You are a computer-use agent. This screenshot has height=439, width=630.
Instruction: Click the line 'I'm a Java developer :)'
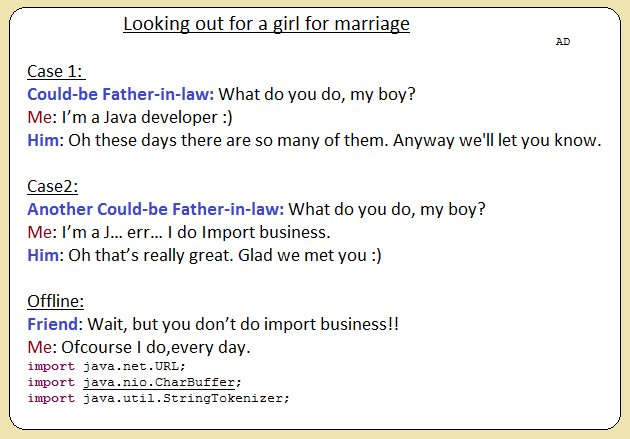tap(147, 117)
